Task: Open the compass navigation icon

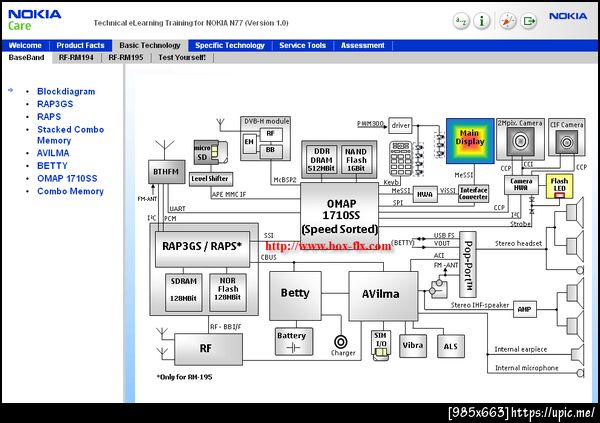Action: click(x=507, y=21)
